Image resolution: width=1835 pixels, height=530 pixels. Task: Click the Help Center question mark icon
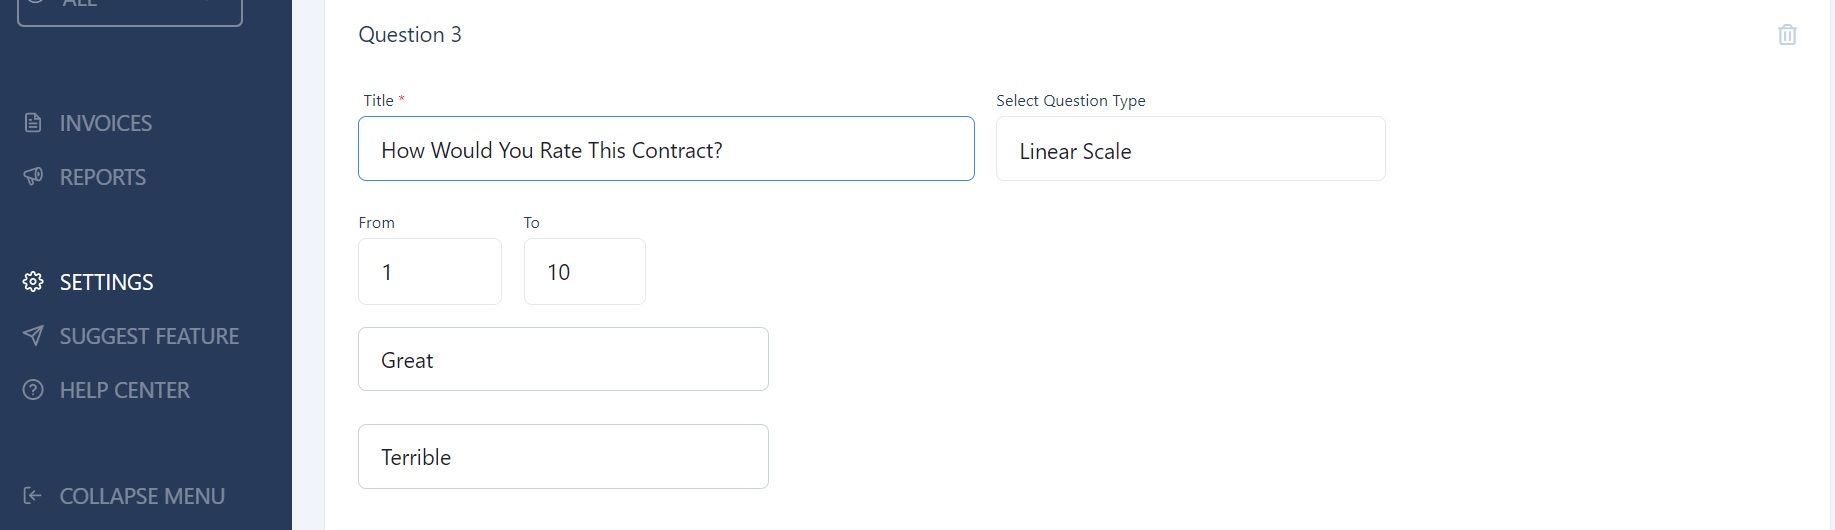[33, 390]
